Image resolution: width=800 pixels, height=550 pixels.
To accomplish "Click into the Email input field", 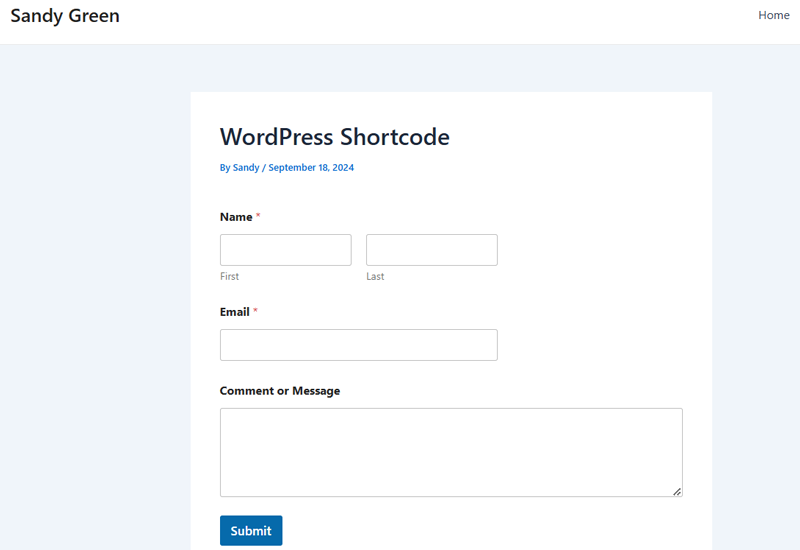I will pyautogui.click(x=359, y=345).
